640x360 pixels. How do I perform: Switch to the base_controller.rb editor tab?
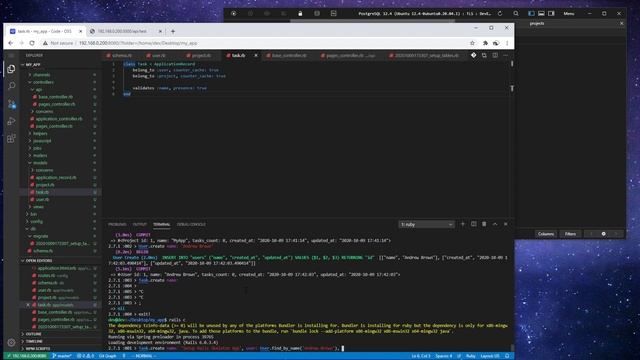[289, 56]
